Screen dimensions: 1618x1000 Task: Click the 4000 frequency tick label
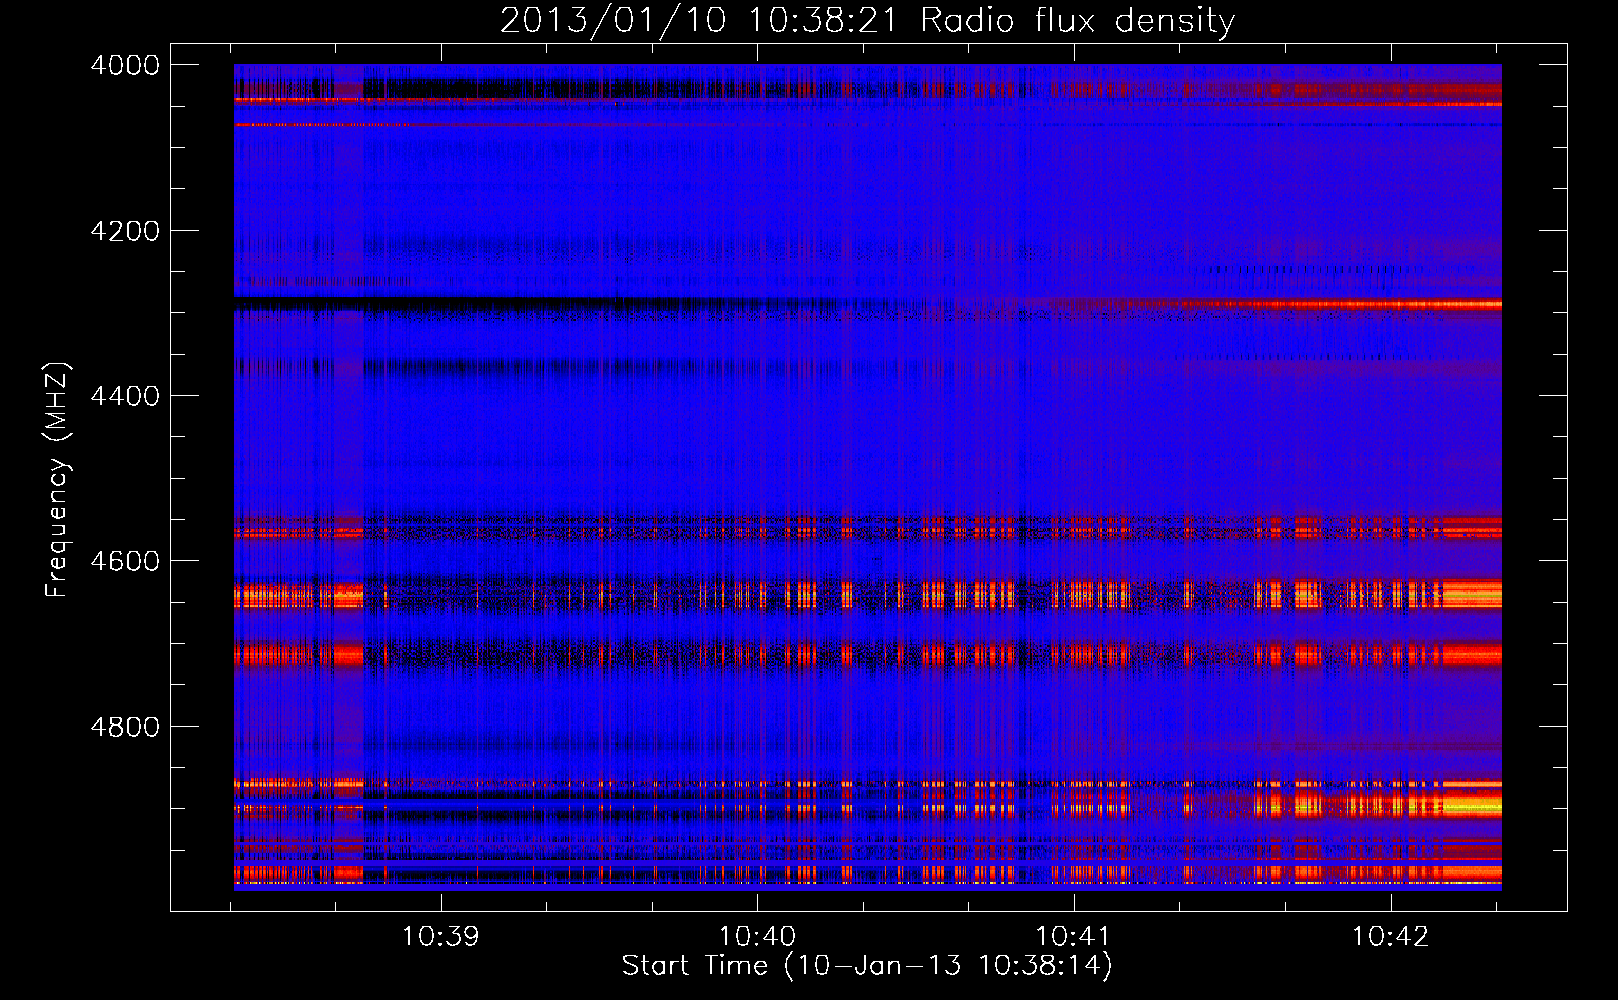click(125, 65)
